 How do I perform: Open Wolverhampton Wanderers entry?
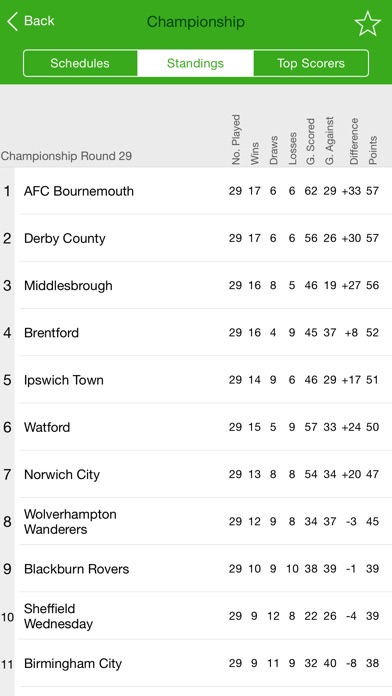[x=196, y=522]
